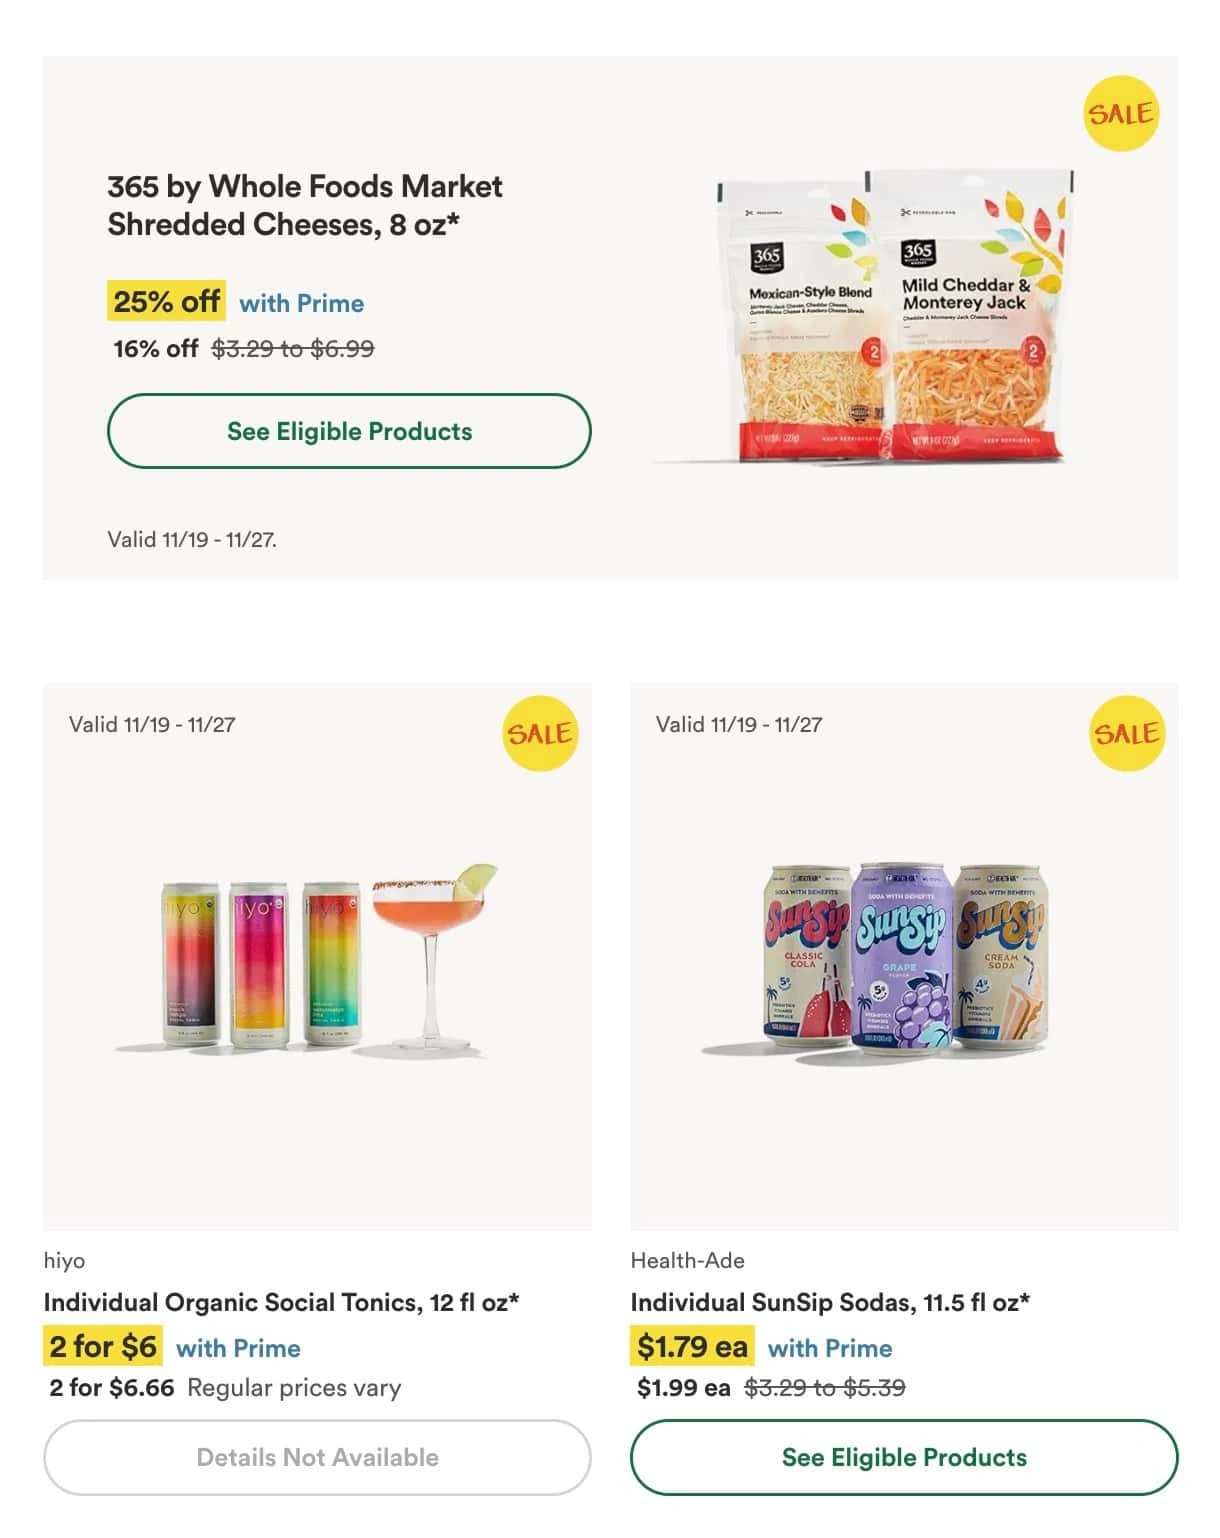Image resolution: width=1220 pixels, height=1538 pixels.
Task: Click the SALE badge on SunSip card
Action: coord(1127,733)
